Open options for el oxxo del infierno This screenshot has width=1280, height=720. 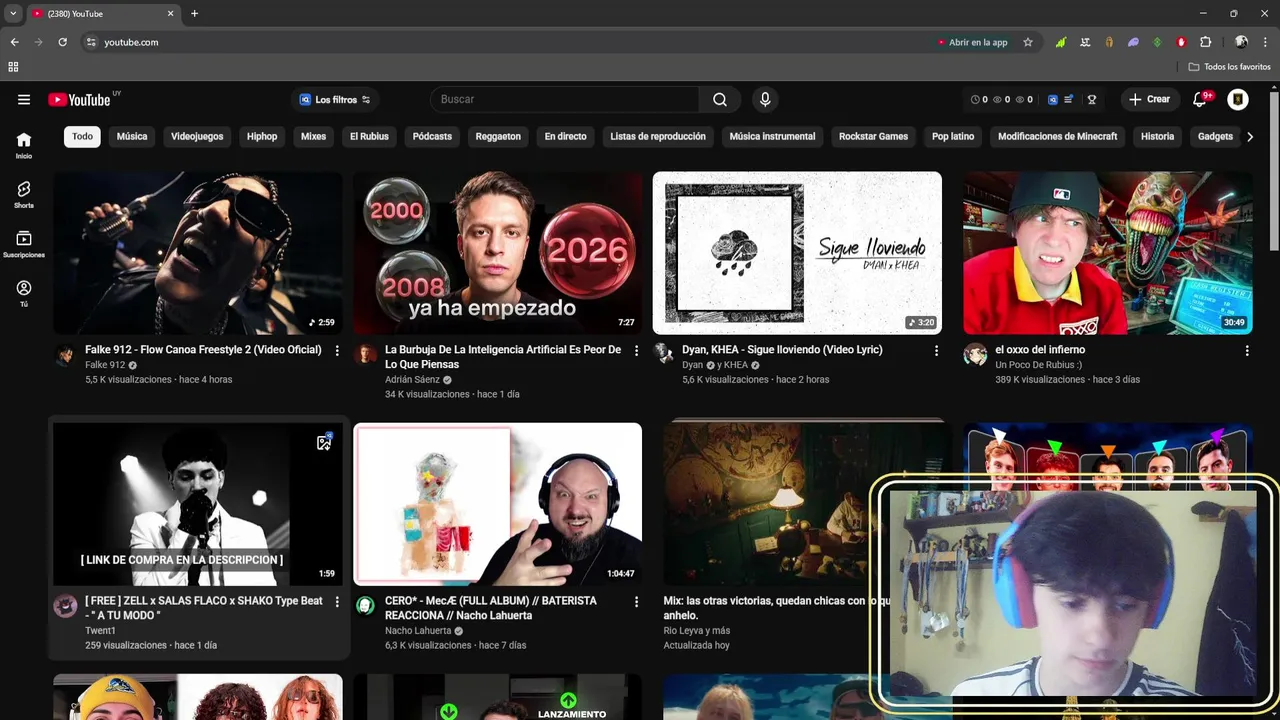point(1247,351)
